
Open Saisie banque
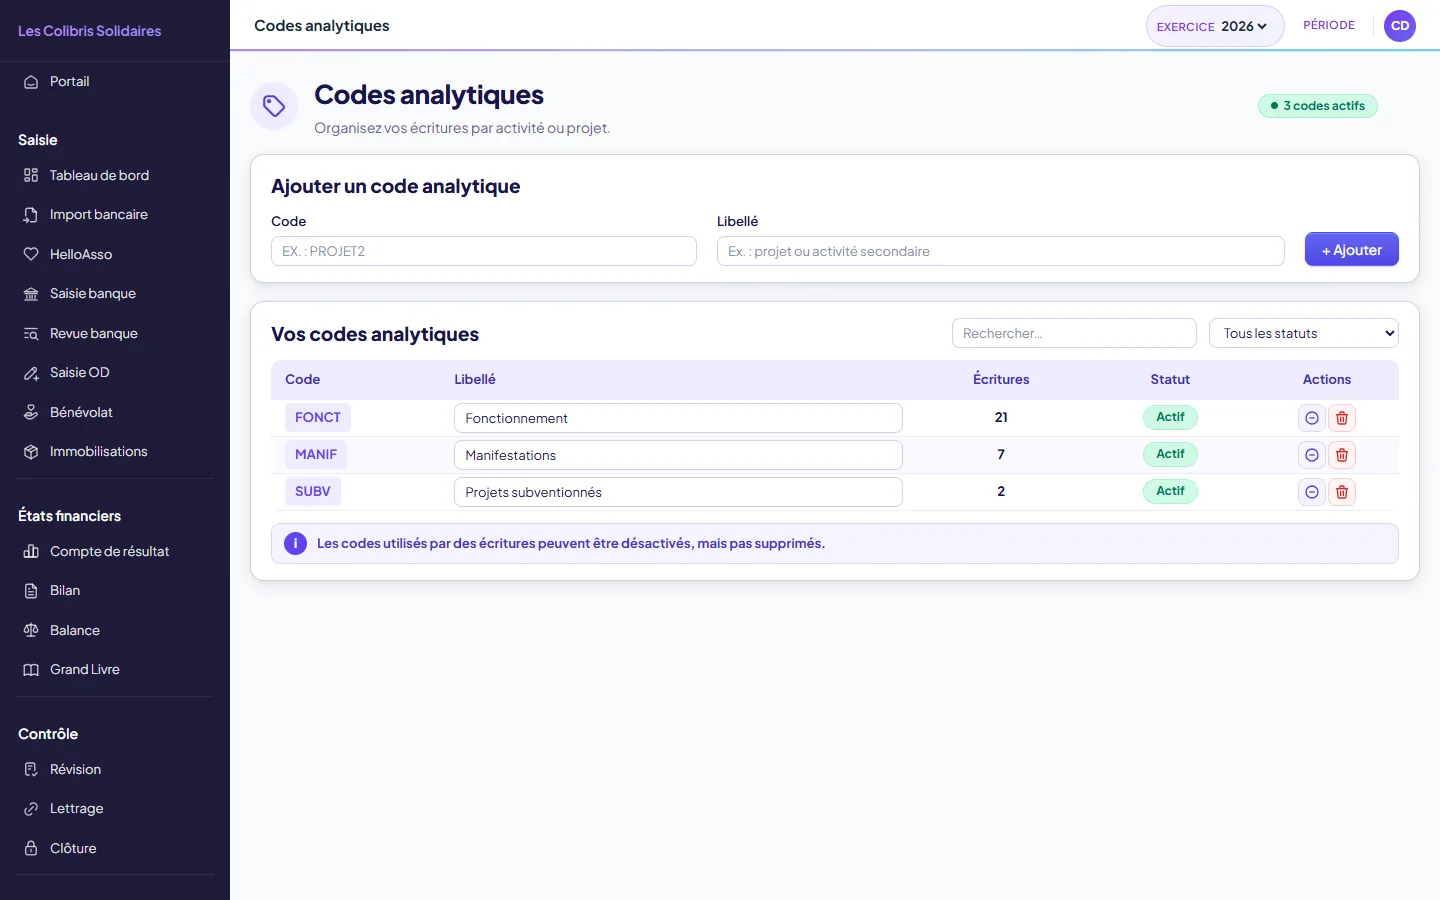[115, 294]
